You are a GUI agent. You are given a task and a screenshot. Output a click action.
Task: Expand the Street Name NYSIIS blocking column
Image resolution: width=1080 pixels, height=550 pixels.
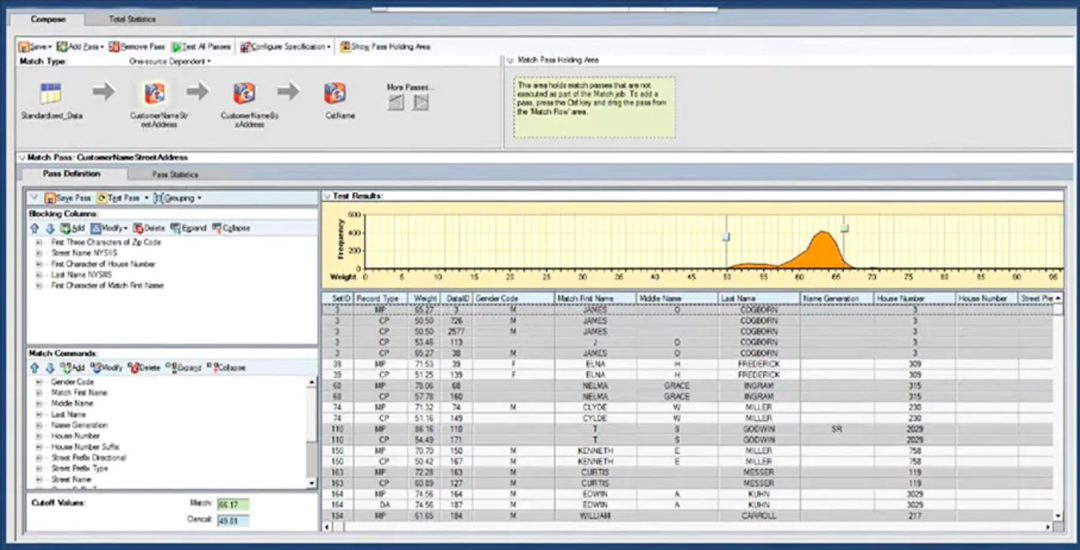click(38, 253)
